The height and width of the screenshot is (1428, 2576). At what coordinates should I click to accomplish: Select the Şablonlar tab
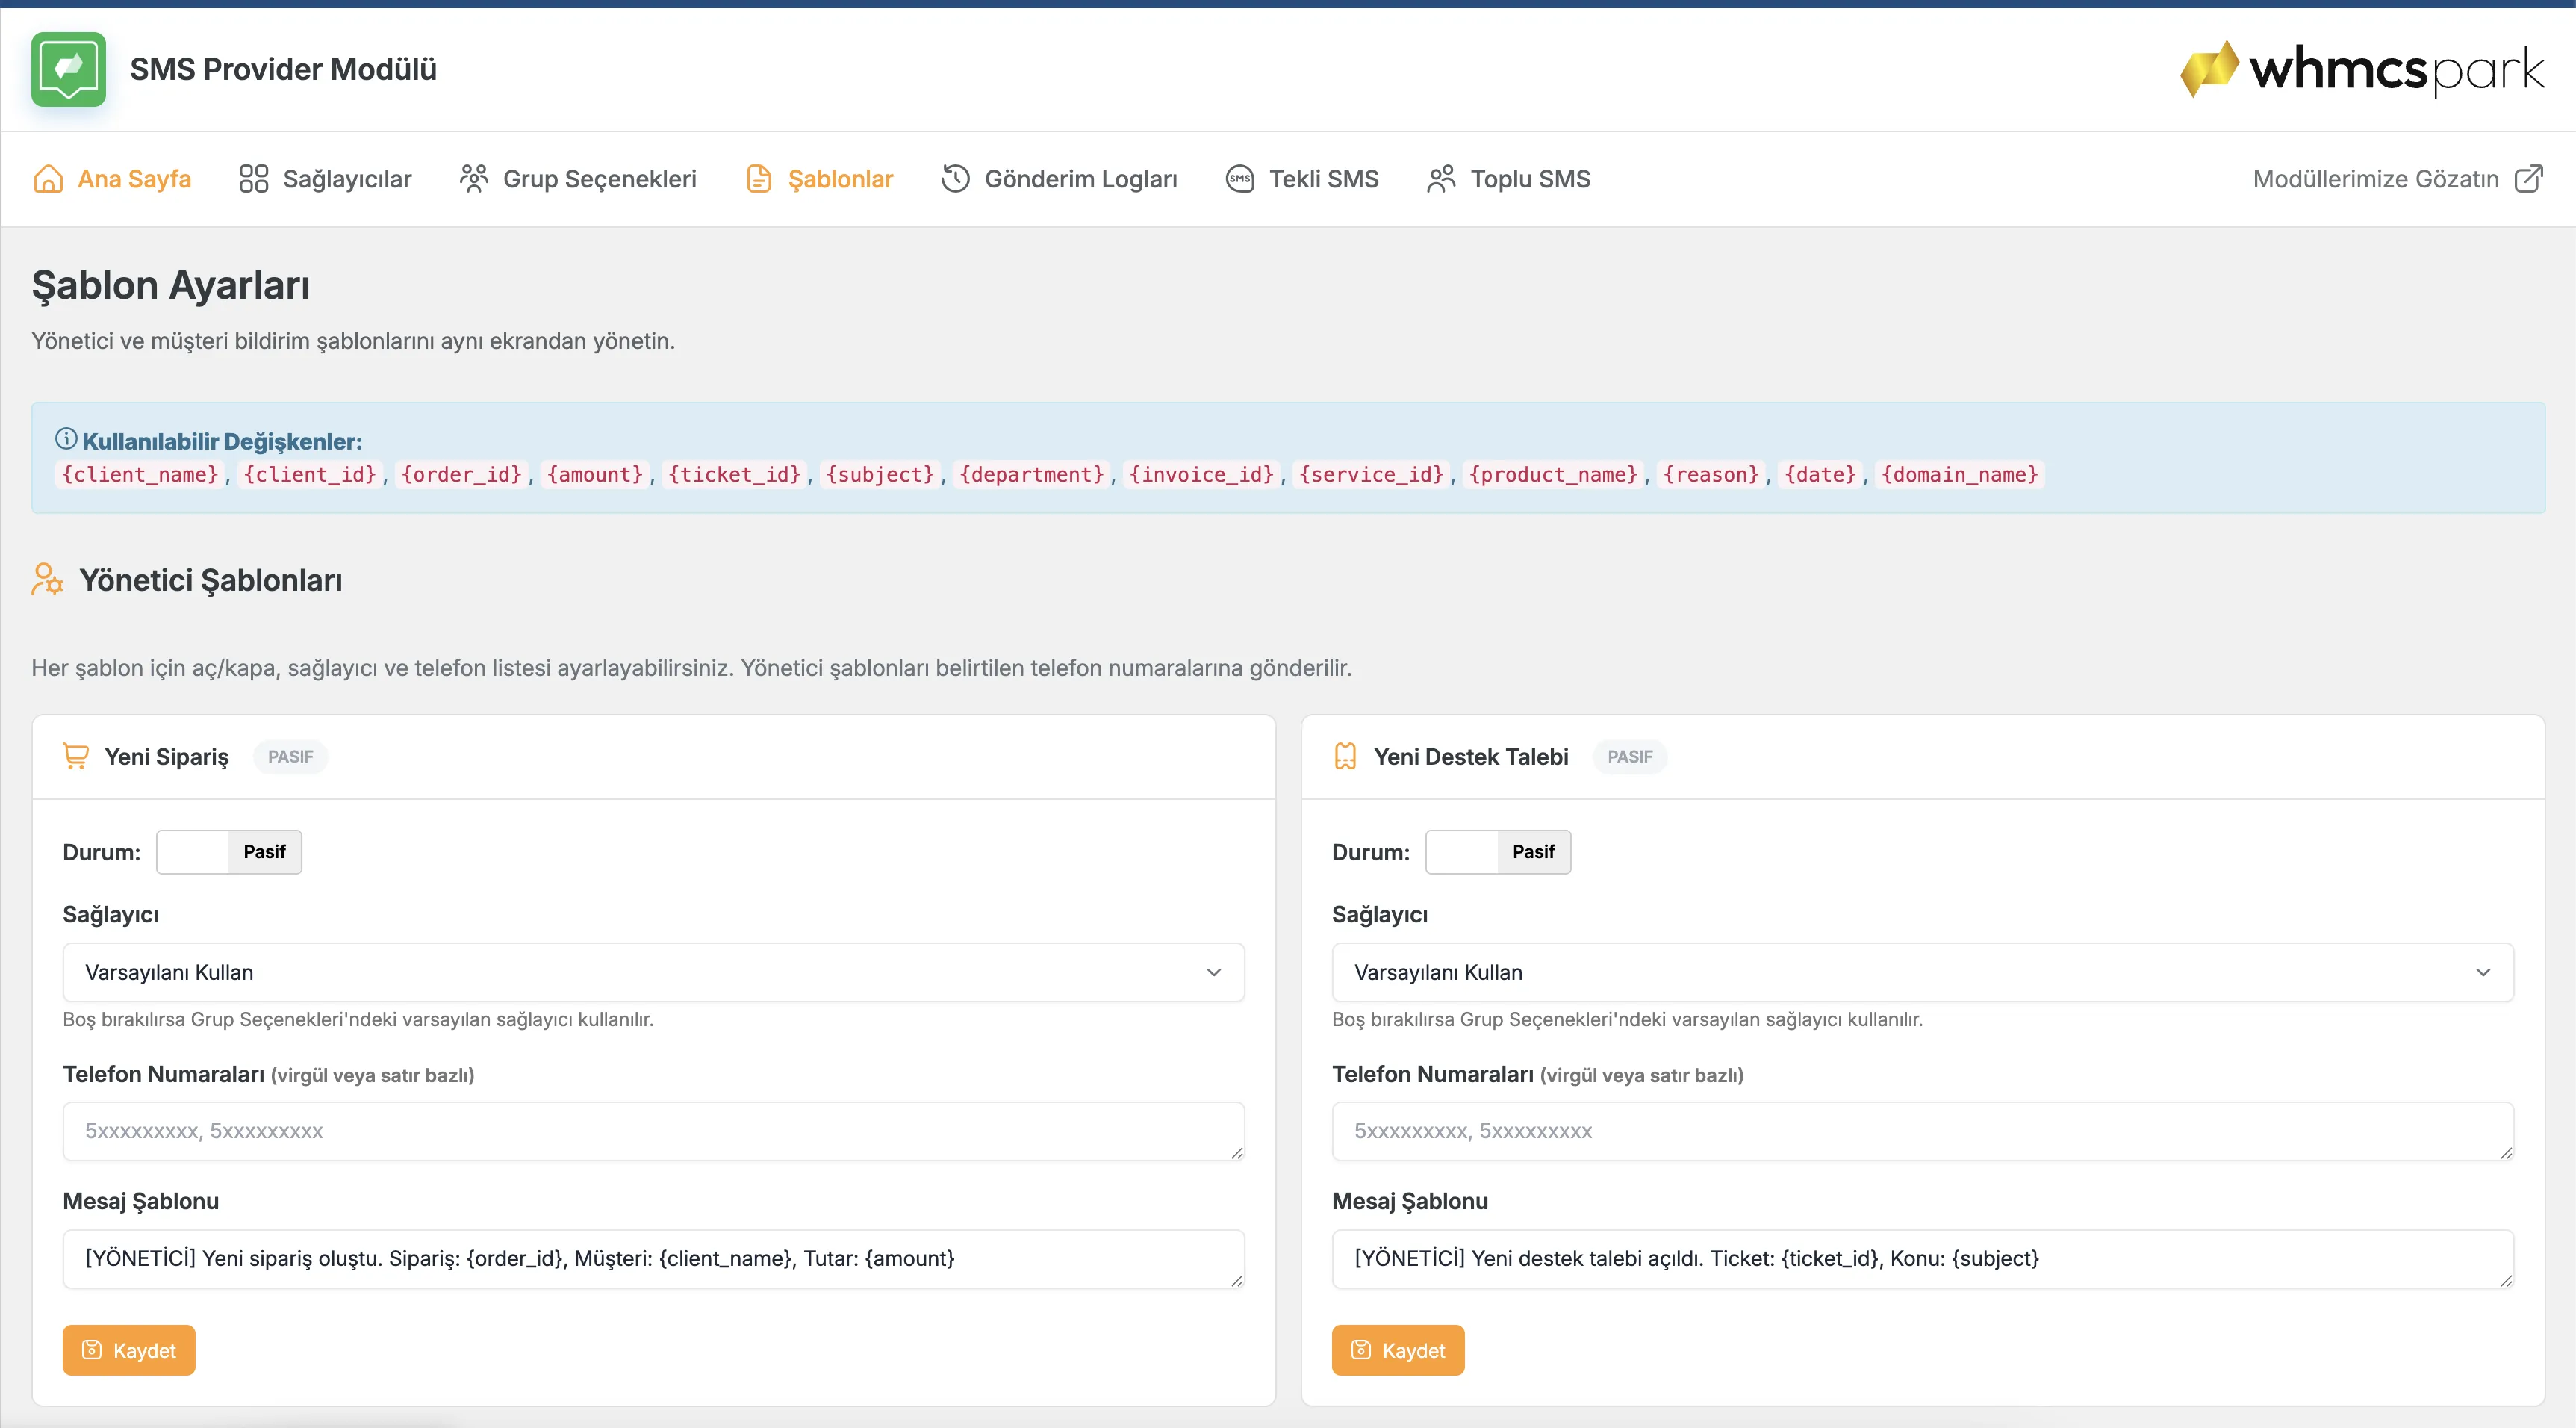[819, 179]
